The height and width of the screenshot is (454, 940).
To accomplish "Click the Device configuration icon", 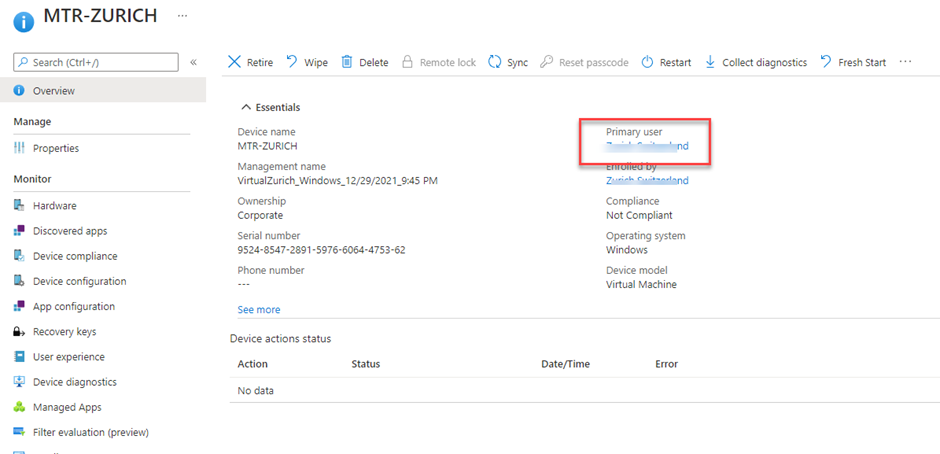I will point(19,281).
